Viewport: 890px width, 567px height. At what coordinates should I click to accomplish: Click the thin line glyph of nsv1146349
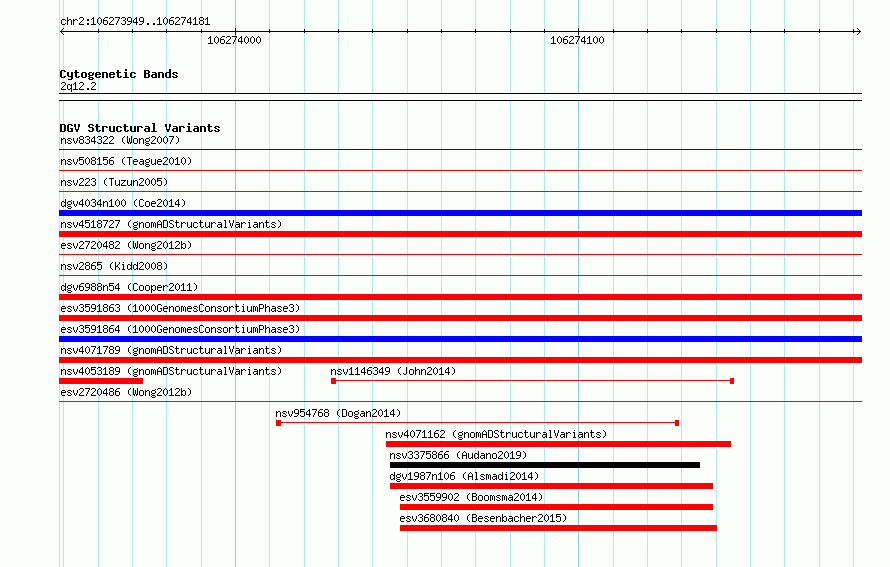(533, 381)
